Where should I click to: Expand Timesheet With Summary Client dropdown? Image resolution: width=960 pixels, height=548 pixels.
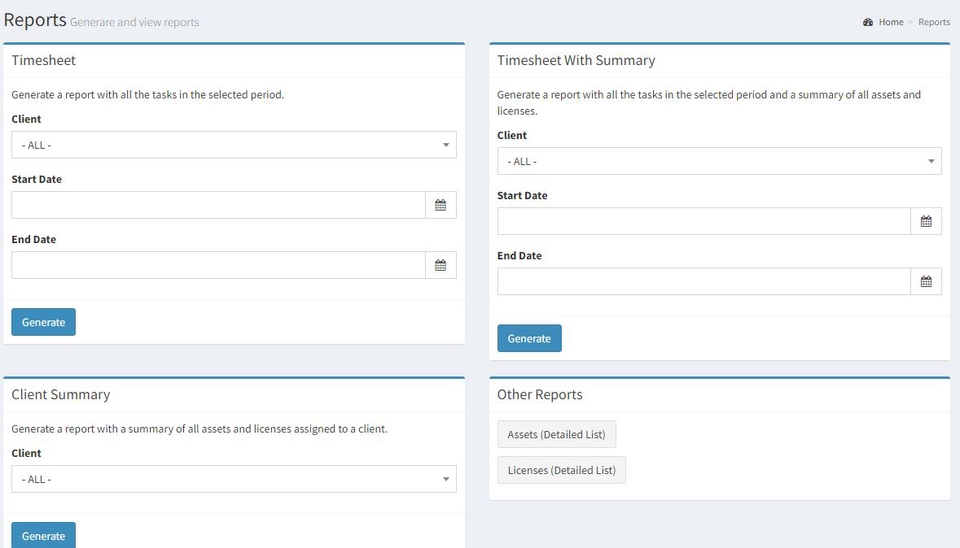719,161
